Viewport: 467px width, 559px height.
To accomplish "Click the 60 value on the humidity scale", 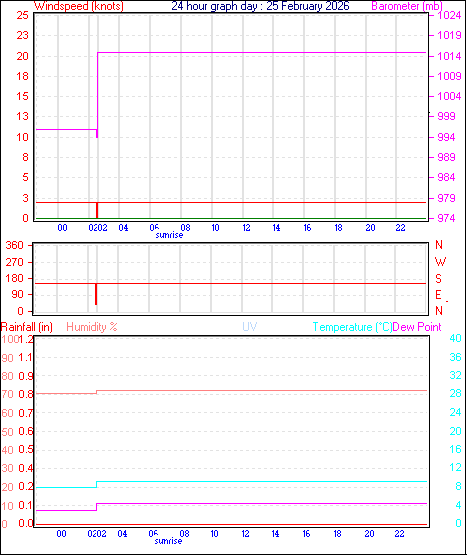I will coord(7,413).
